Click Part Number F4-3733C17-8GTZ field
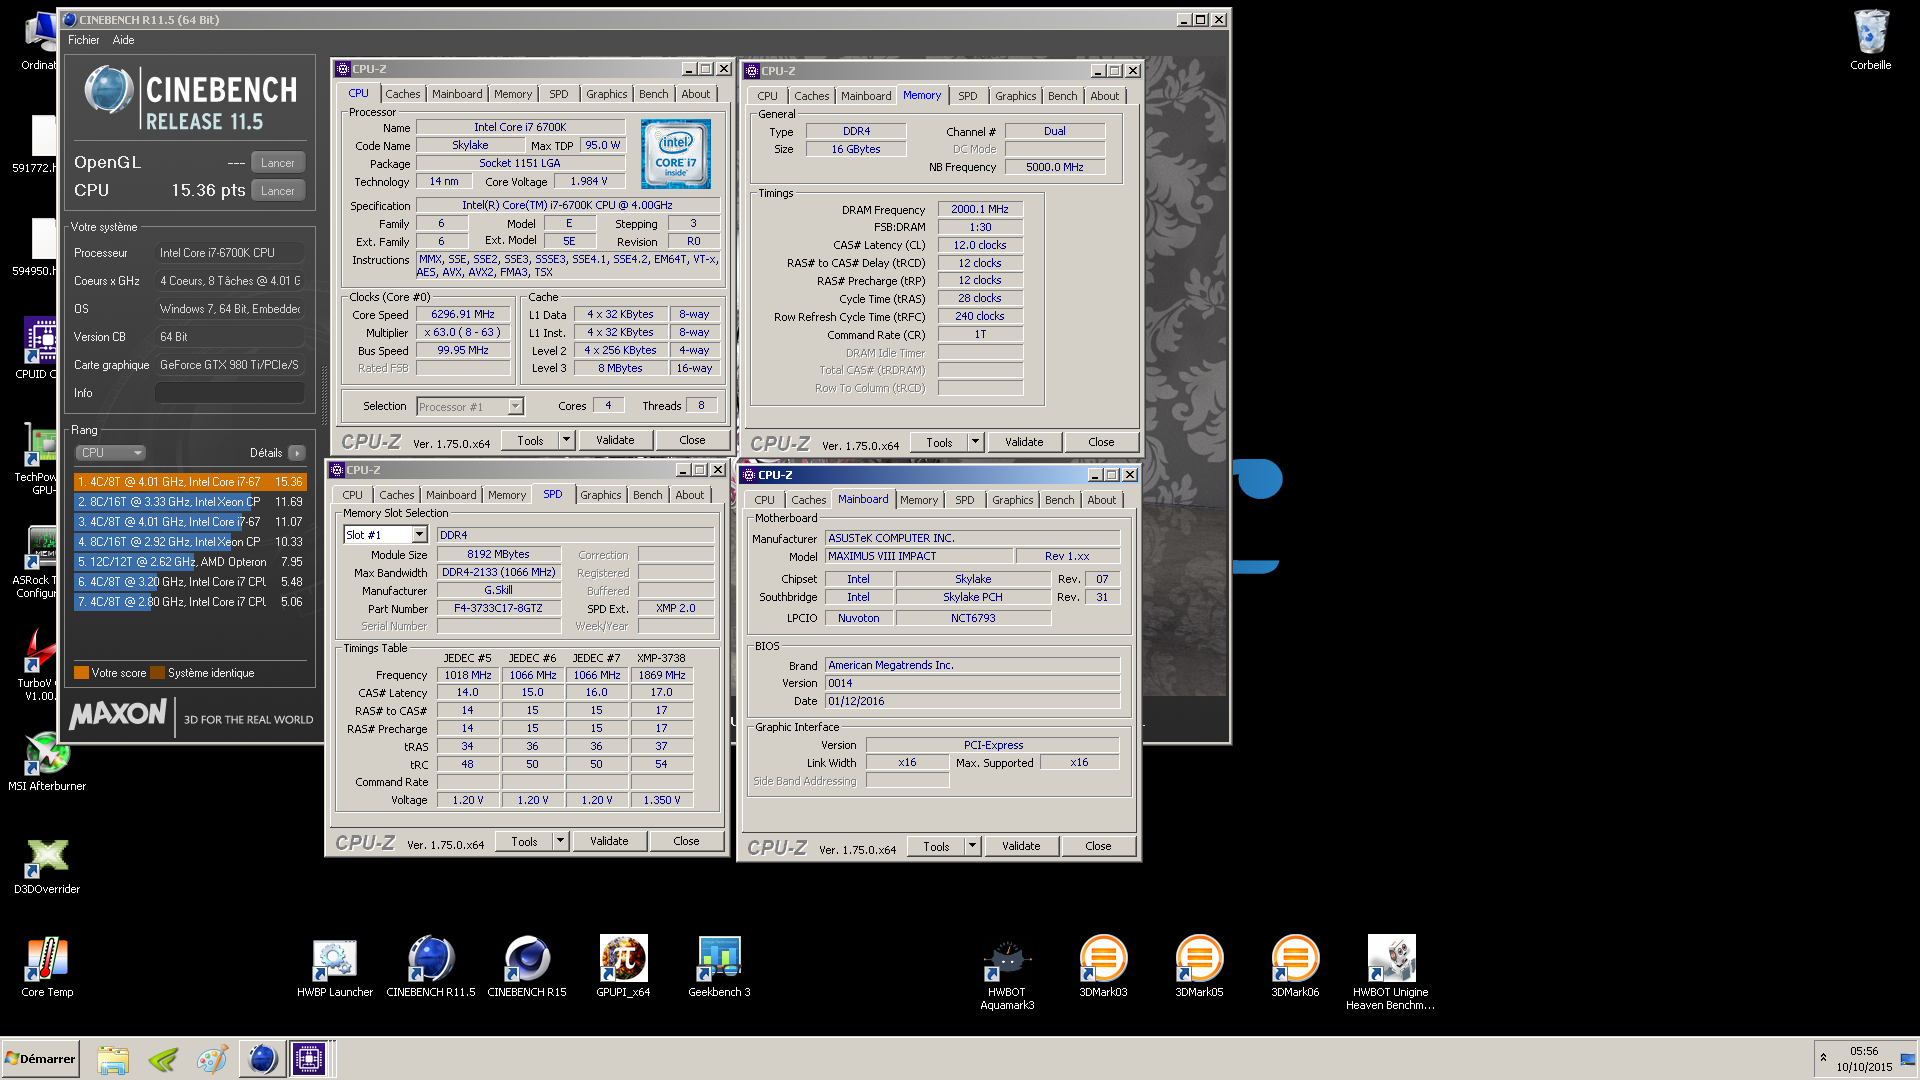The width and height of the screenshot is (1920, 1080). click(498, 608)
